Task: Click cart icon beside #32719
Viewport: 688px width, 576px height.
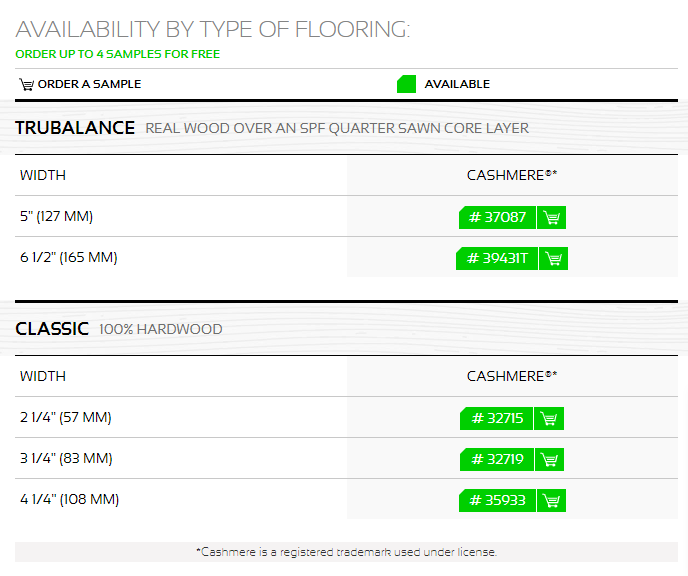Action: pyautogui.click(x=549, y=459)
